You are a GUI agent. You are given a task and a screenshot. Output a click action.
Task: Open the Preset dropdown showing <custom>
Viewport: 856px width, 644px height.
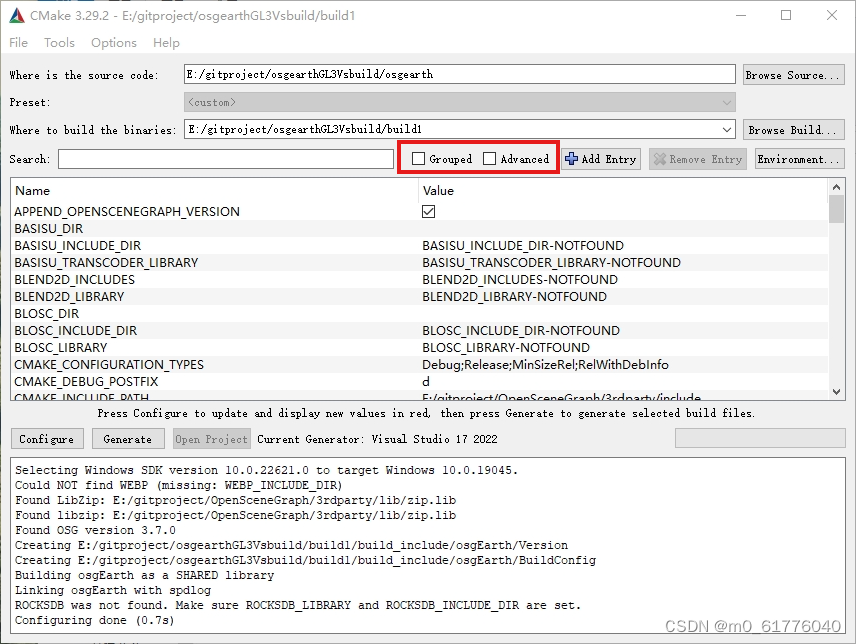tap(726, 101)
